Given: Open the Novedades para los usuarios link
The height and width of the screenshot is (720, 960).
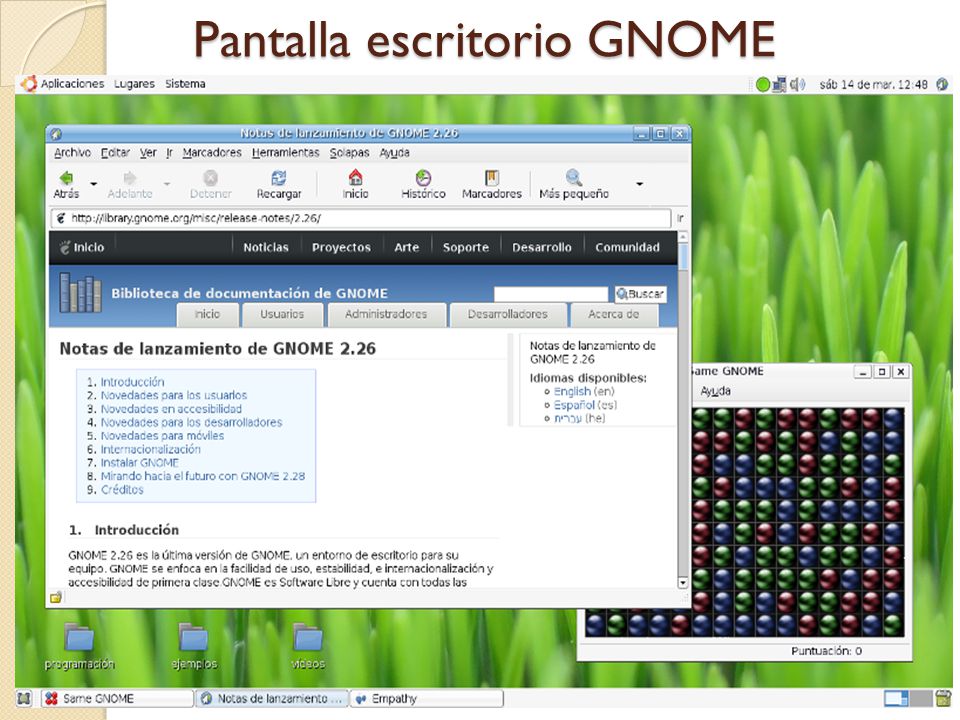Looking at the screenshot, I should pyautogui.click(x=174, y=396).
